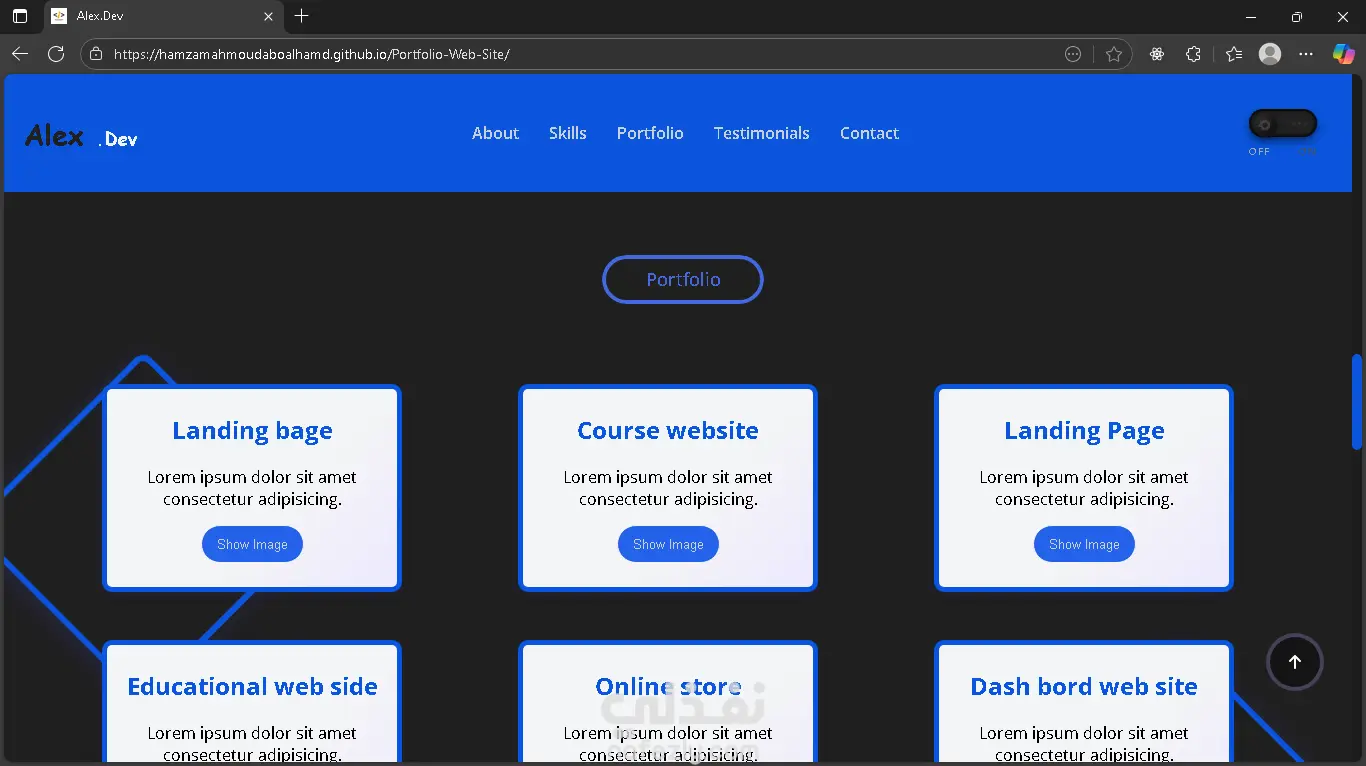1366x766 pixels.
Task: Click the Alex.Dev site logo
Action: tap(81, 136)
